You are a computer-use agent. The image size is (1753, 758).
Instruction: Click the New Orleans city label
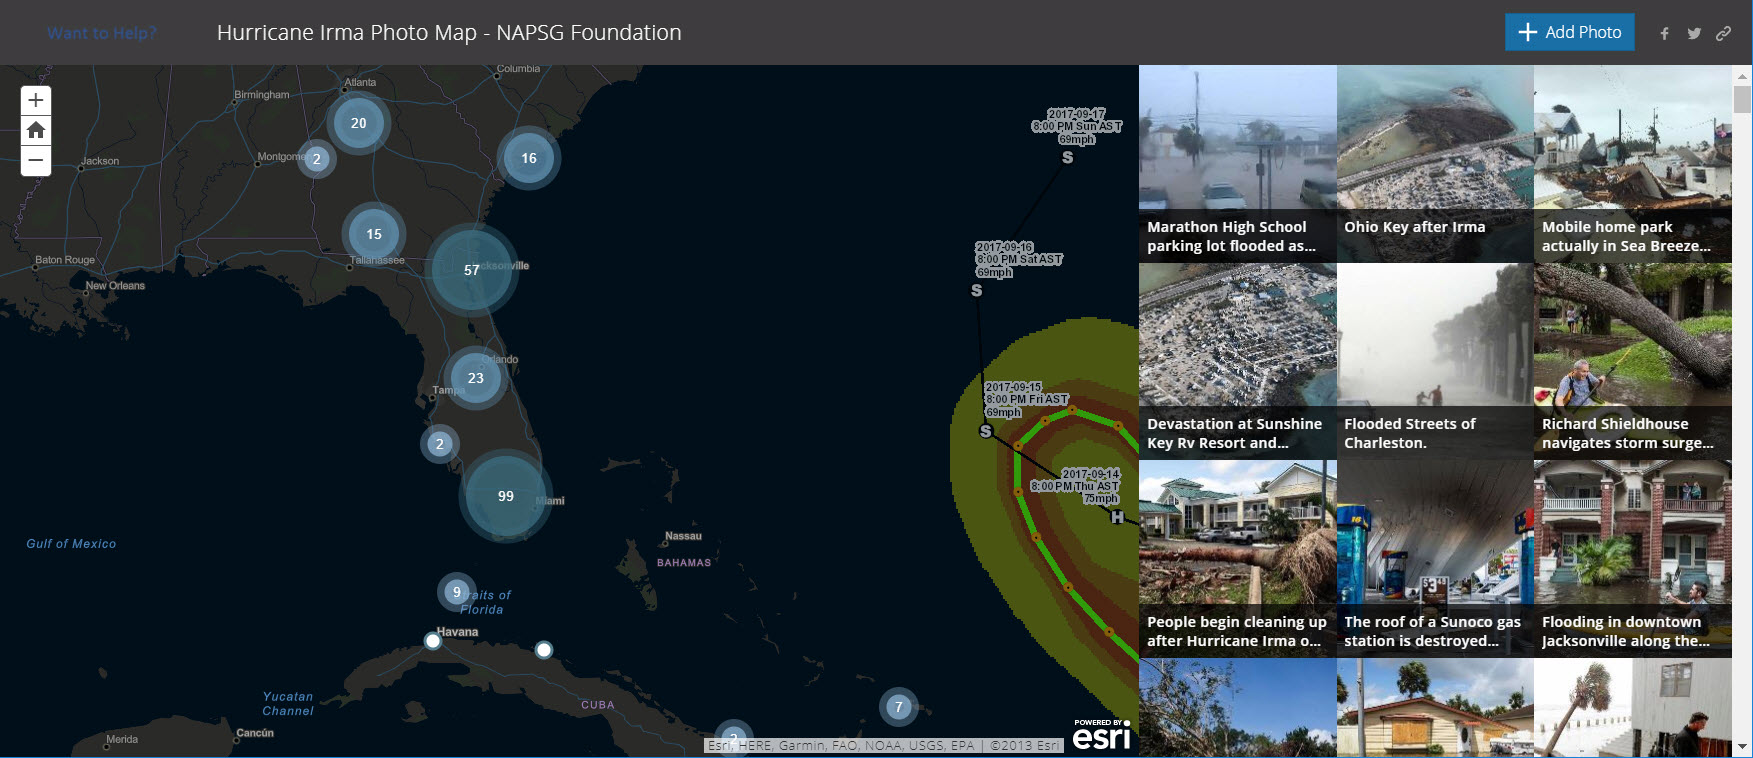coord(115,286)
